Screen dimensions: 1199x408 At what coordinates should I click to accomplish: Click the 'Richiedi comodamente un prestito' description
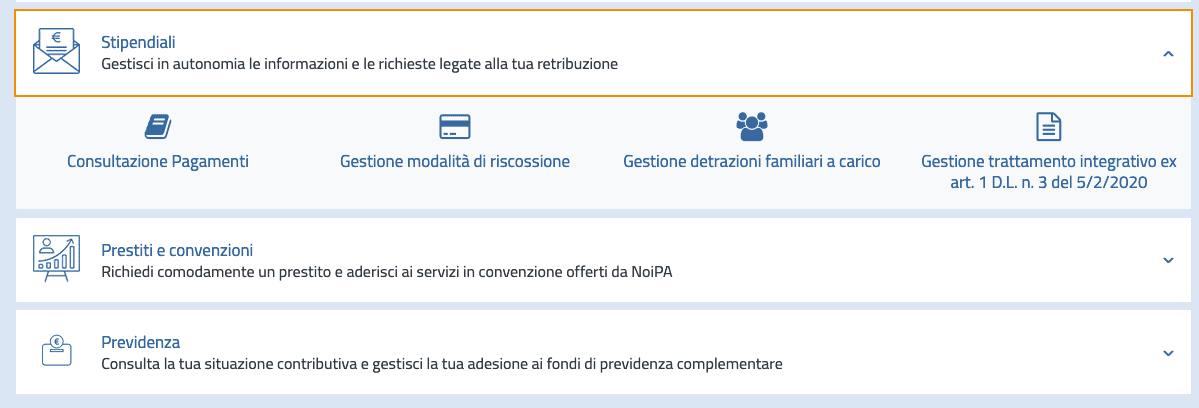click(x=387, y=272)
